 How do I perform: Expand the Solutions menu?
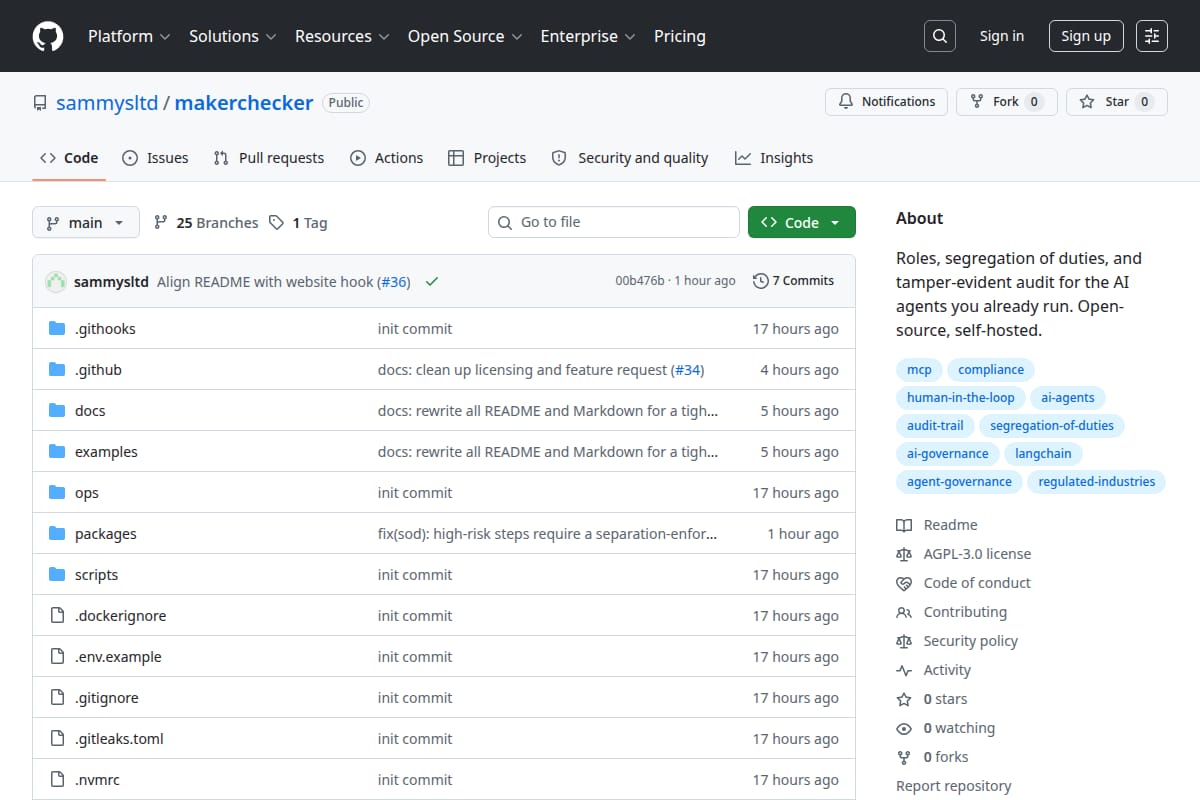click(x=232, y=36)
